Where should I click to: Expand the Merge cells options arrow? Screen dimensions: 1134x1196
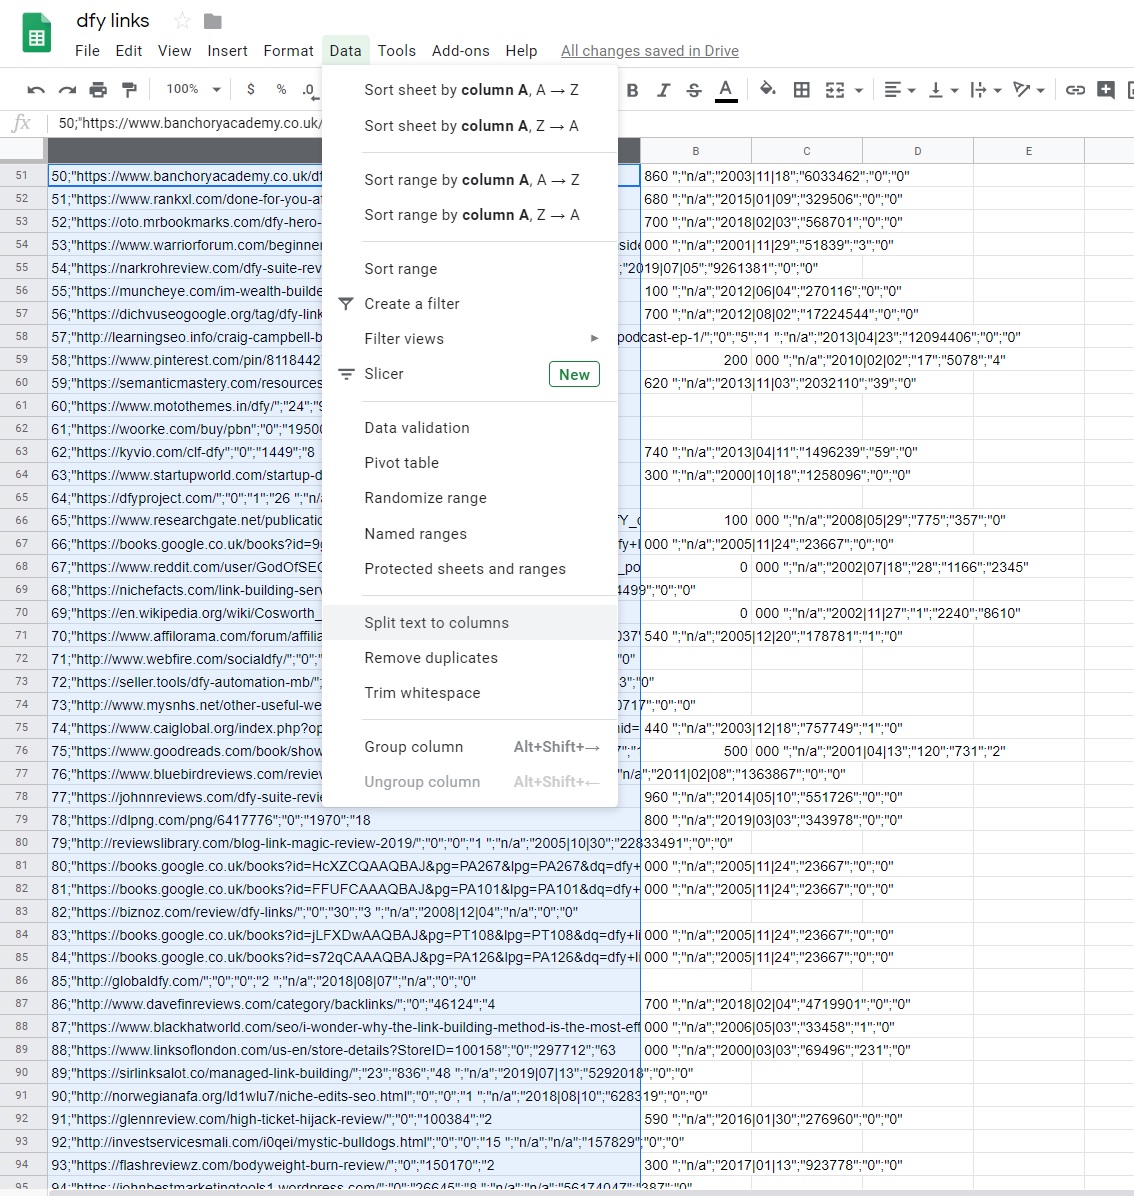click(x=859, y=90)
